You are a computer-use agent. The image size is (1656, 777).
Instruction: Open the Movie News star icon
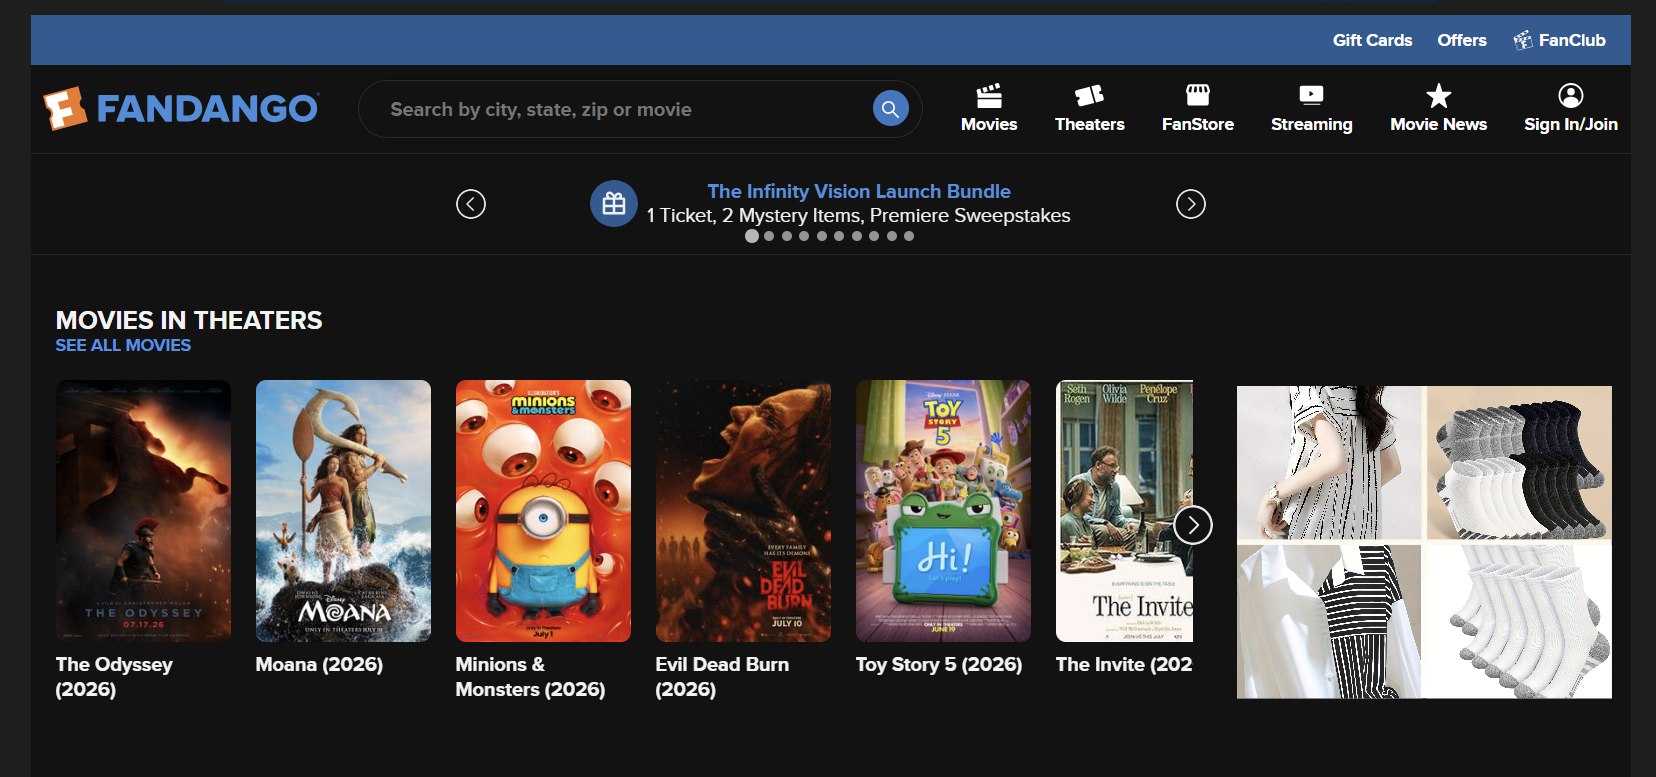tap(1438, 95)
